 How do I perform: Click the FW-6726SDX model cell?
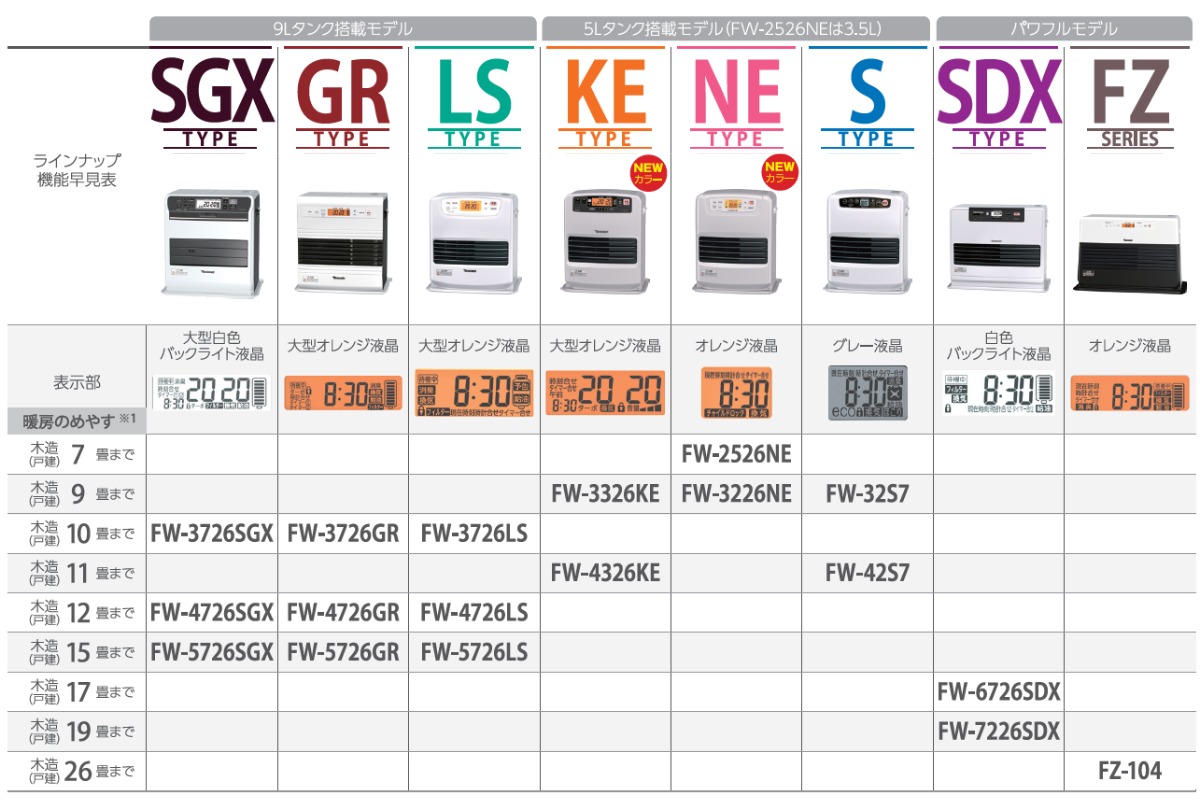click(999, 692)
